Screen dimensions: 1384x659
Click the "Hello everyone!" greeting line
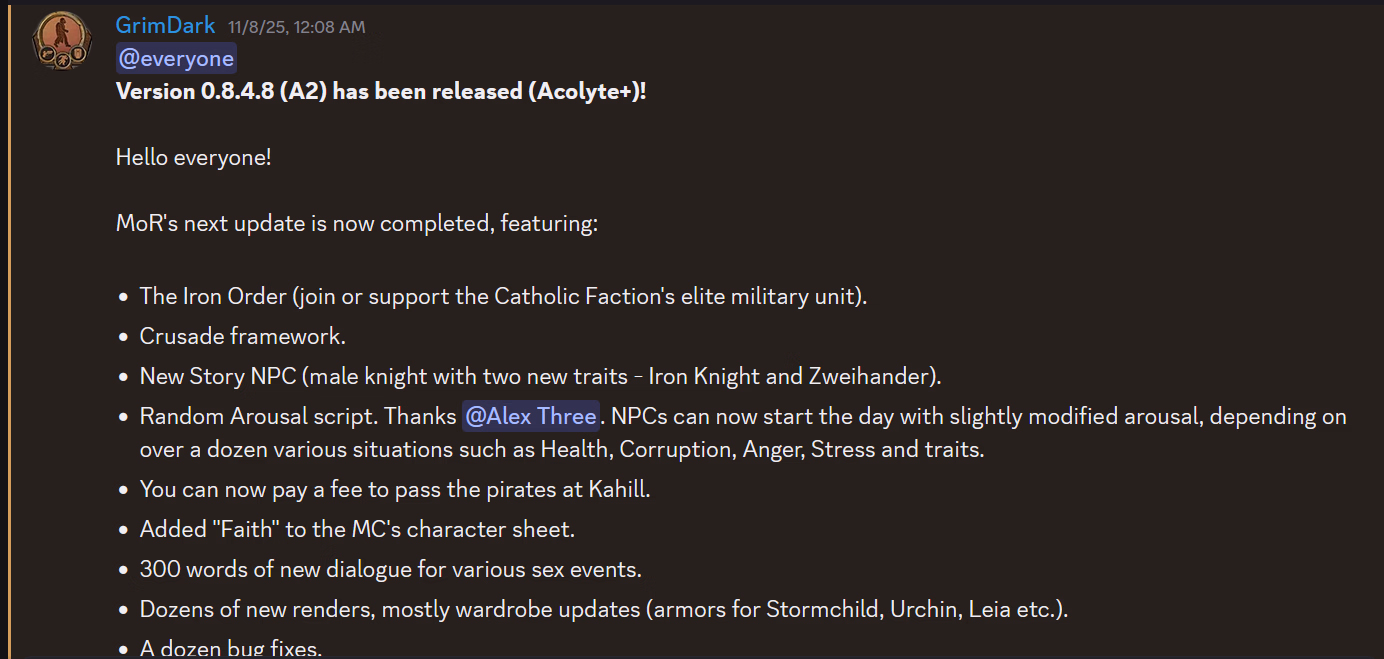[193, 157]
